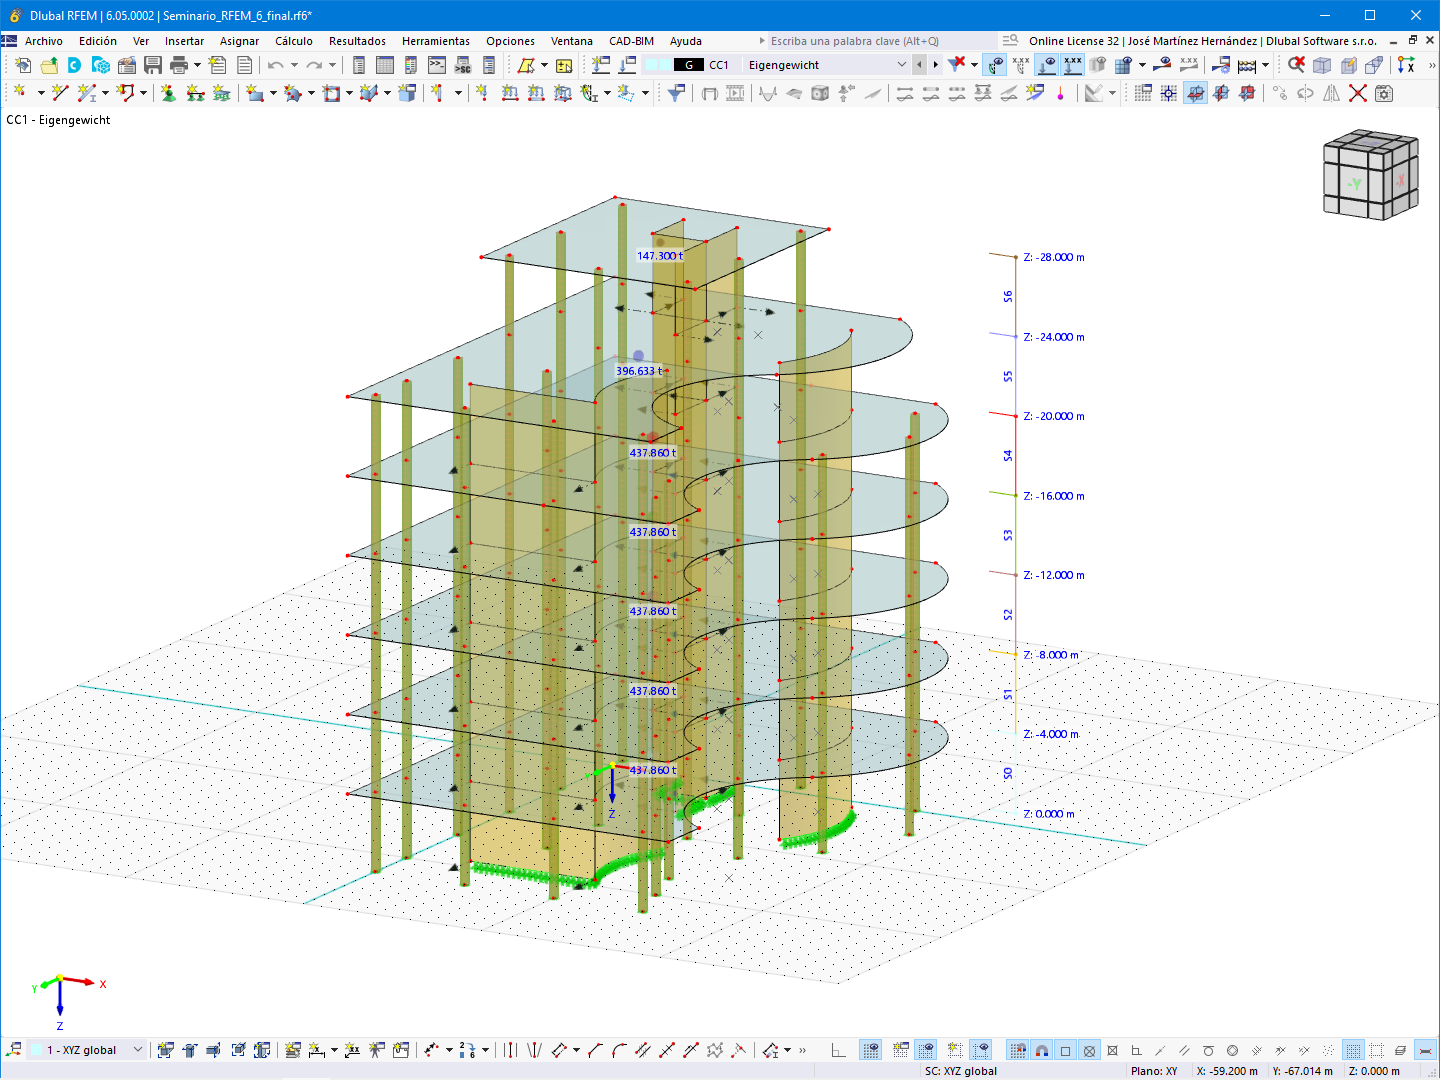Save the model with the floppy disk icon

coord(153,65)
